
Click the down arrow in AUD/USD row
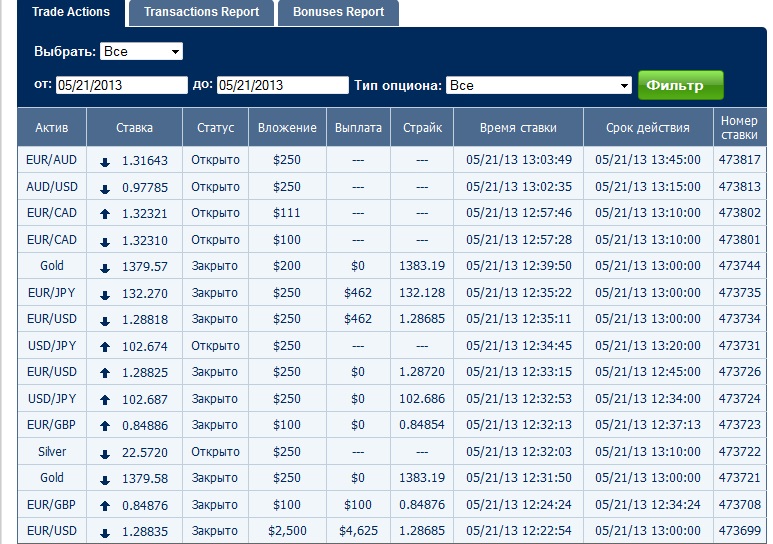click(105, 189)
